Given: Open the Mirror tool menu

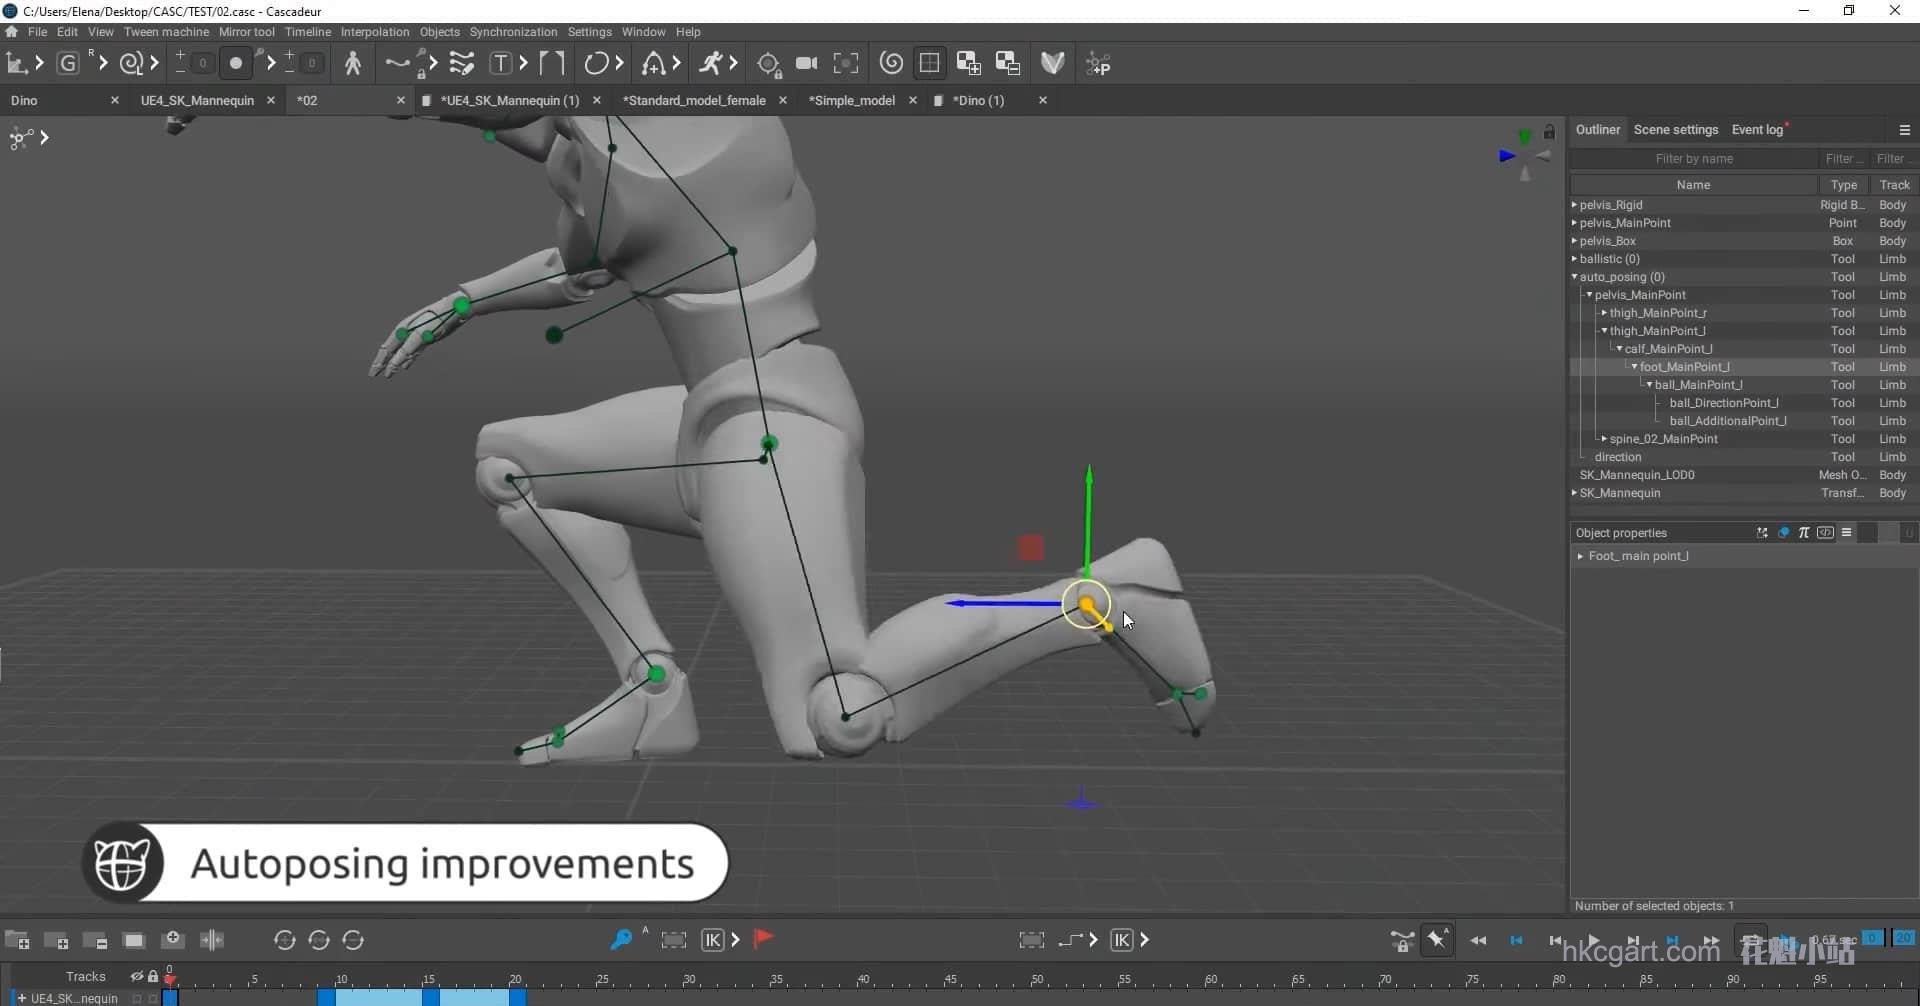Looking at the screenshot, I should point(247,32).
